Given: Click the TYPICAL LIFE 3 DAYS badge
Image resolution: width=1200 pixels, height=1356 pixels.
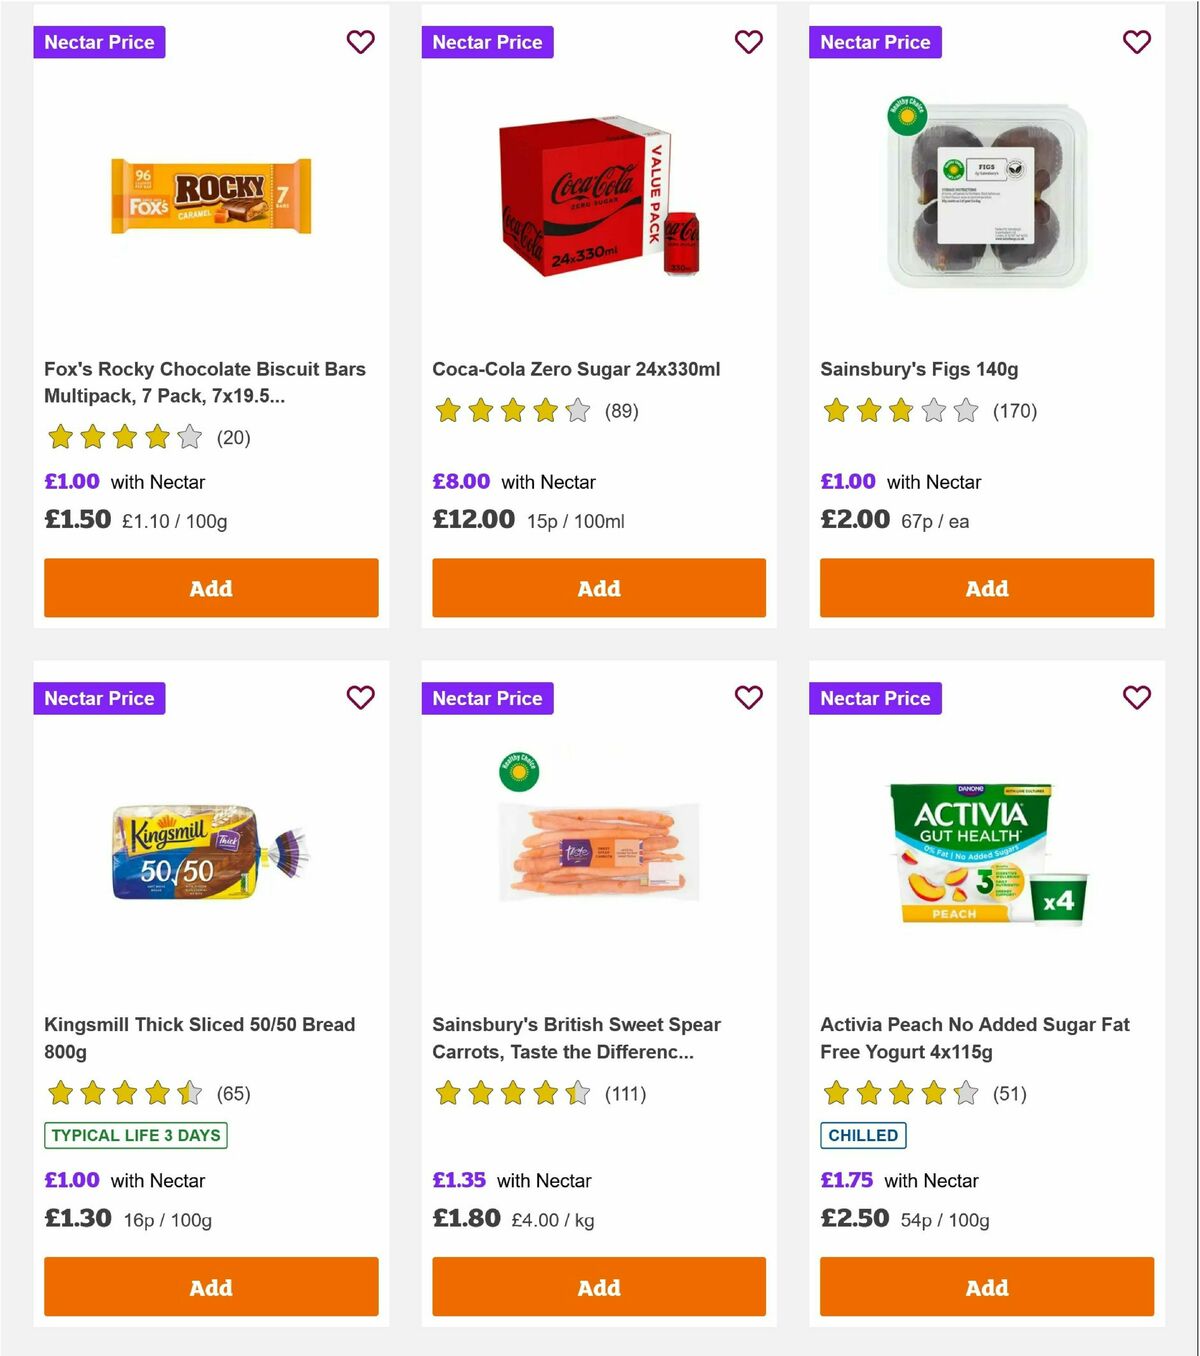Looking at the screenshot, I should point(134,1135).
